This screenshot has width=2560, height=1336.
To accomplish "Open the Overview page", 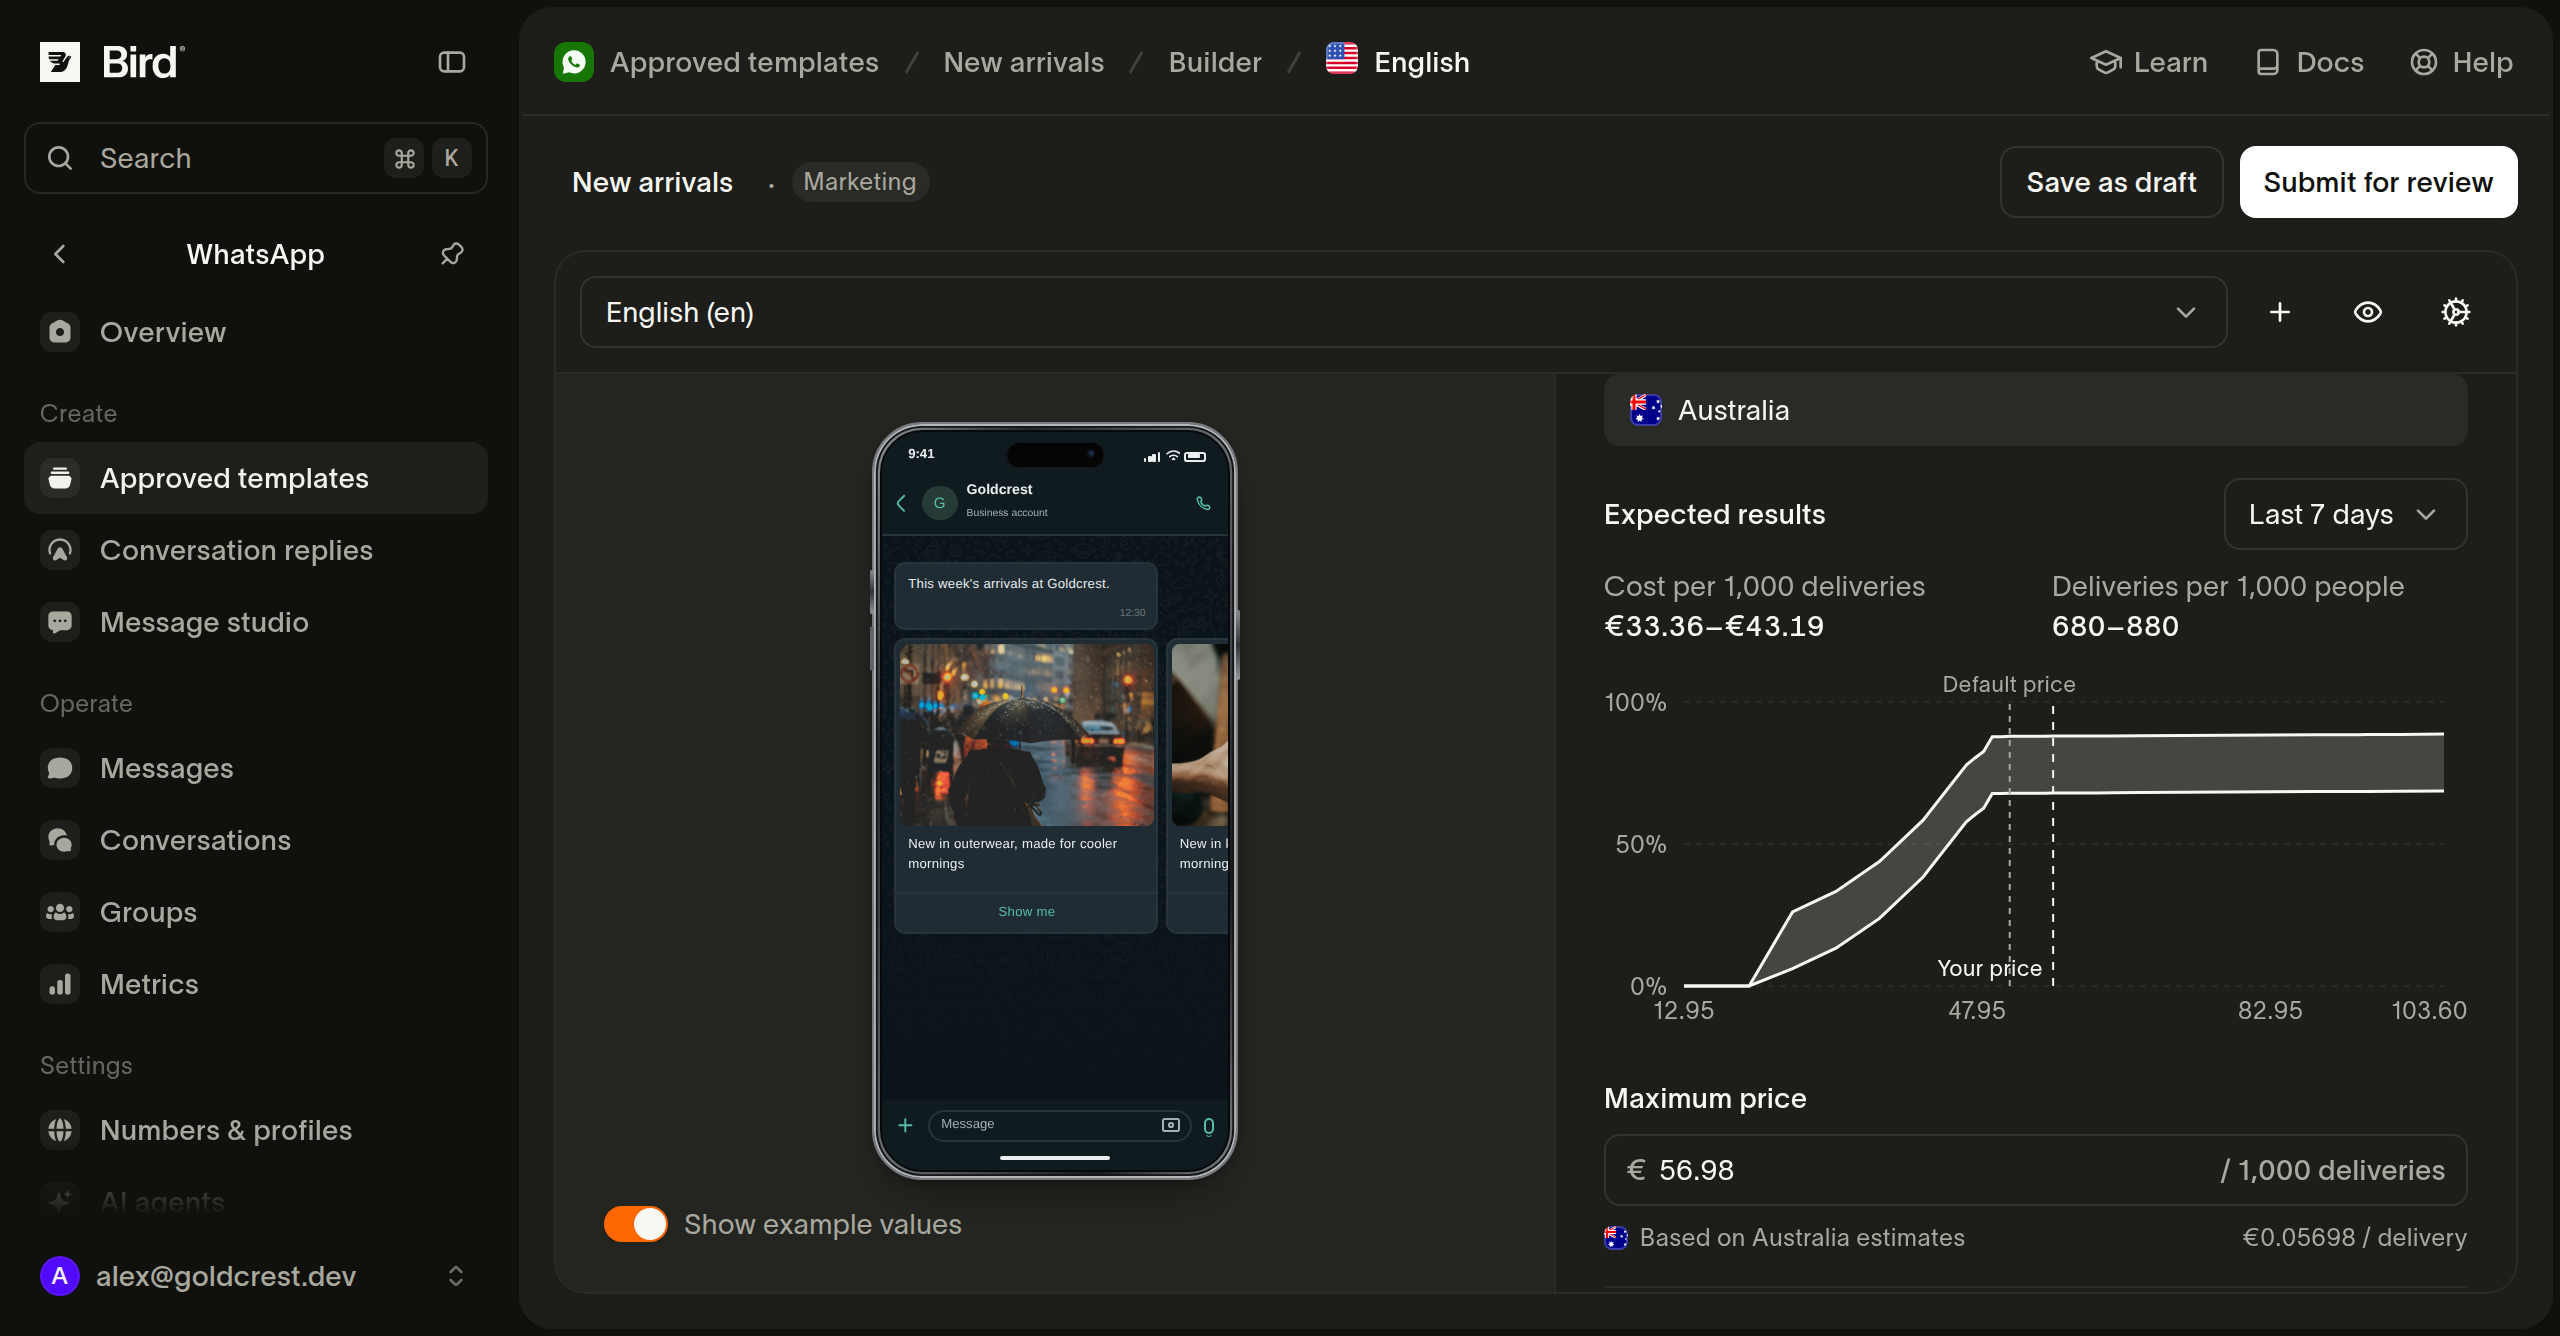I will (x=256, y=332).
